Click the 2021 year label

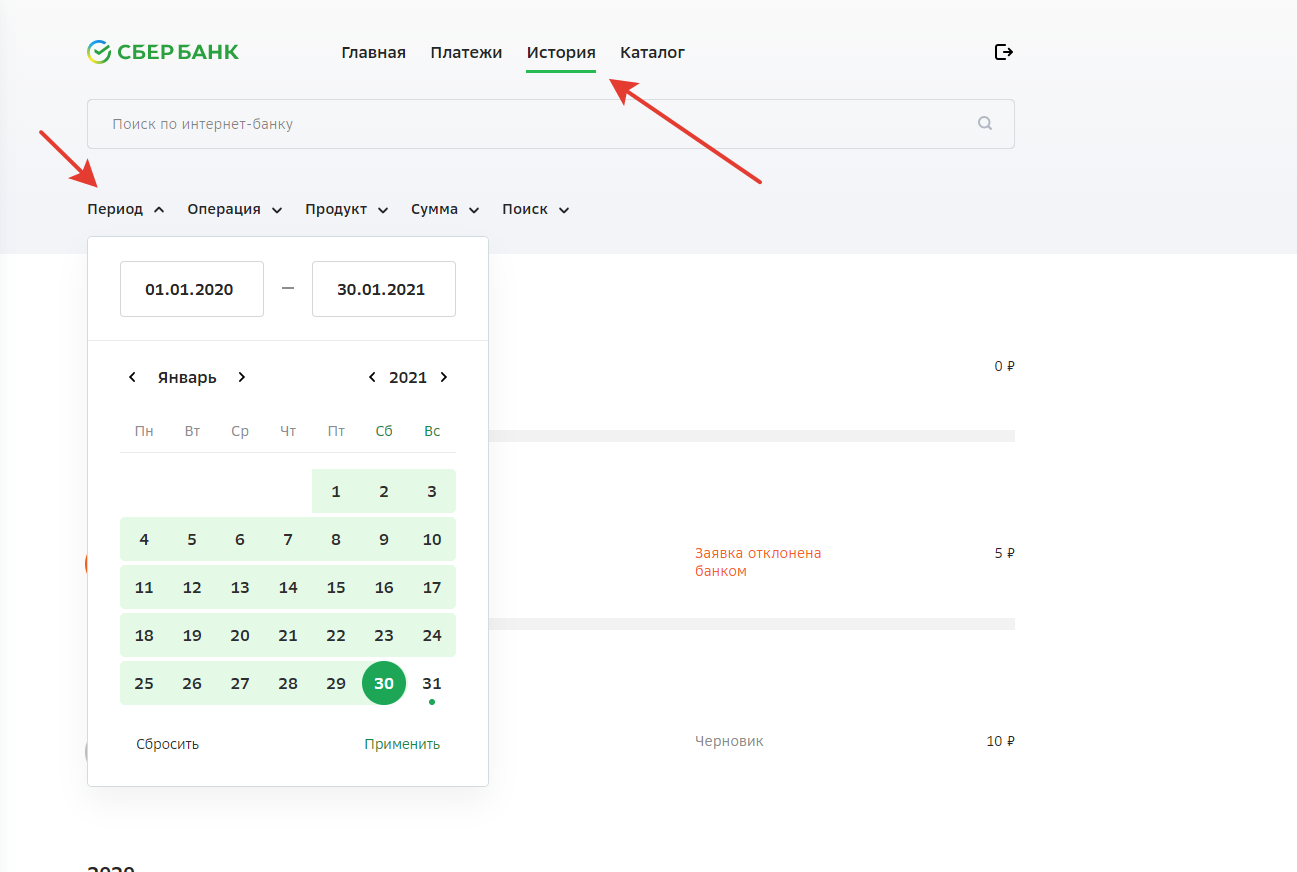pyautogui.click(x=408, y=377)
